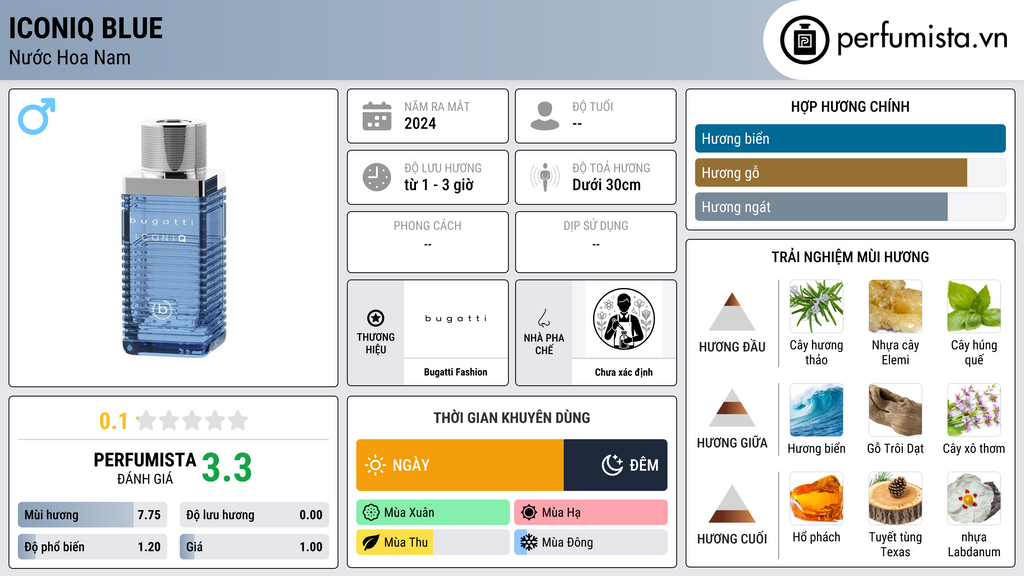Image resolution: width=1024 pixels, height=576 pixels.
Task: Click the Hương cuối pyramid icon
Action: pos(732,504)
